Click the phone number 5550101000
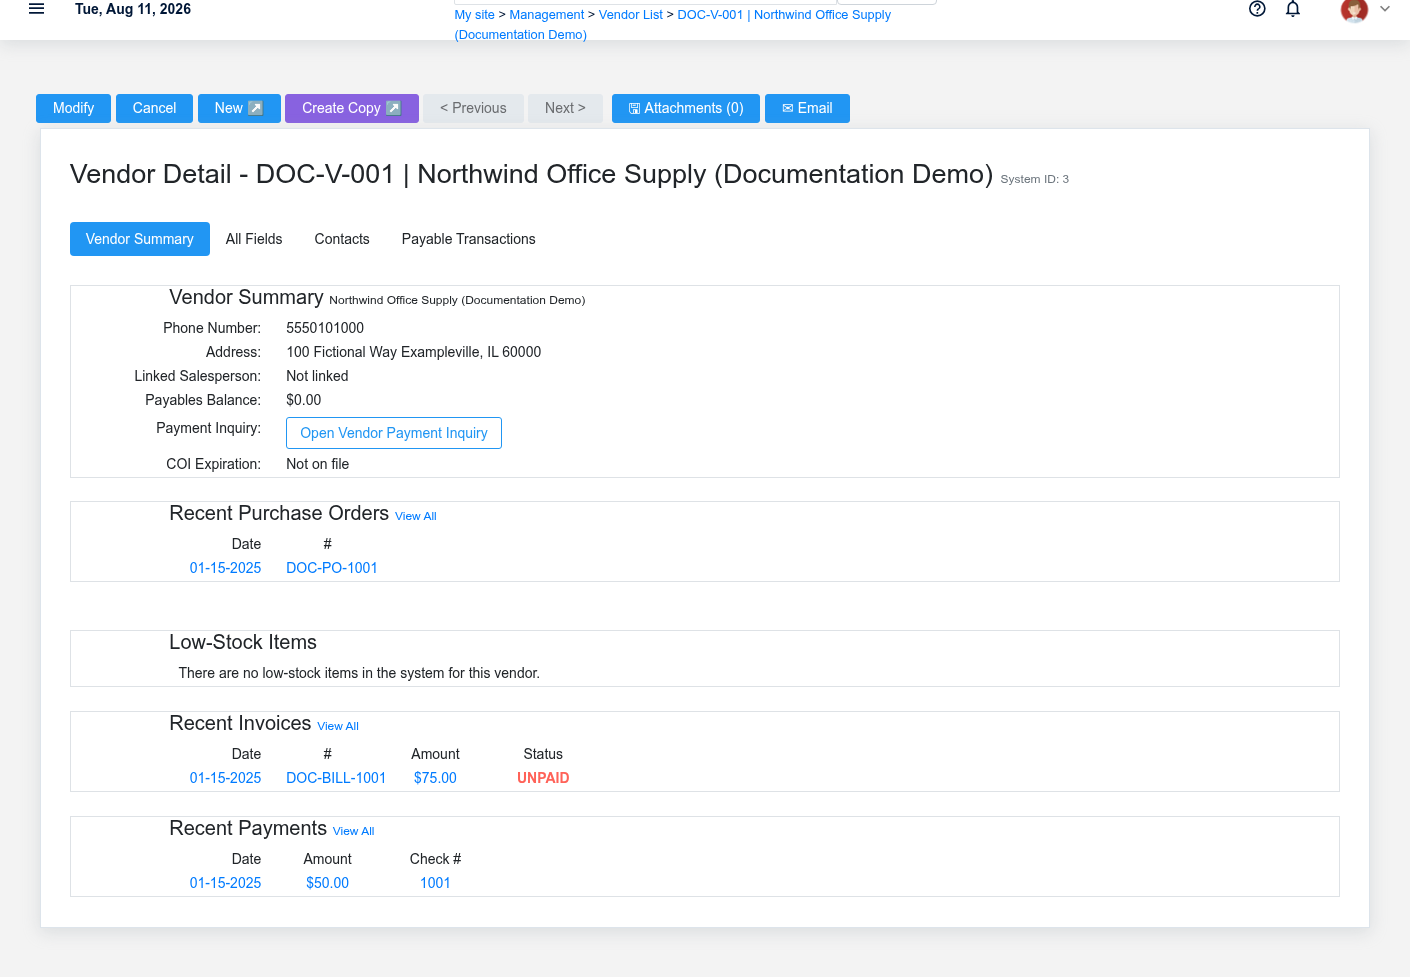The height and width of the screenshot is (977, 1410). tap(325, 328)
